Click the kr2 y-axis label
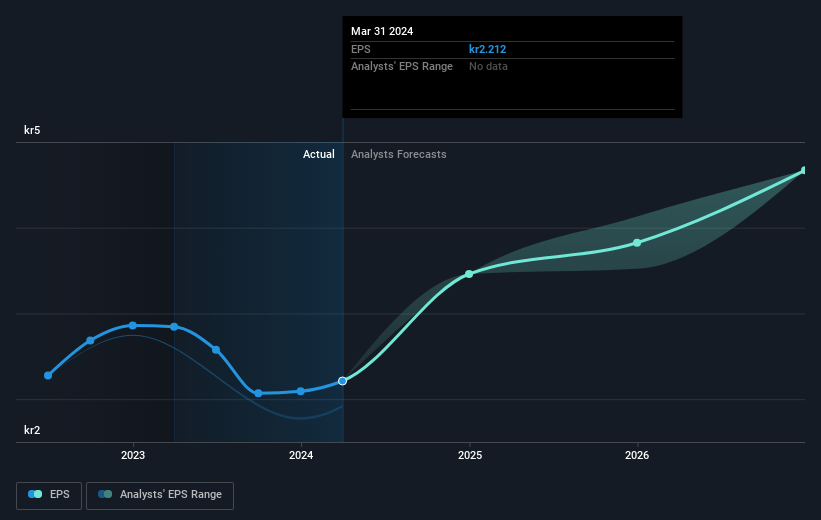The height and width of the screenshot is (520, 821). (x=32, y=430)
